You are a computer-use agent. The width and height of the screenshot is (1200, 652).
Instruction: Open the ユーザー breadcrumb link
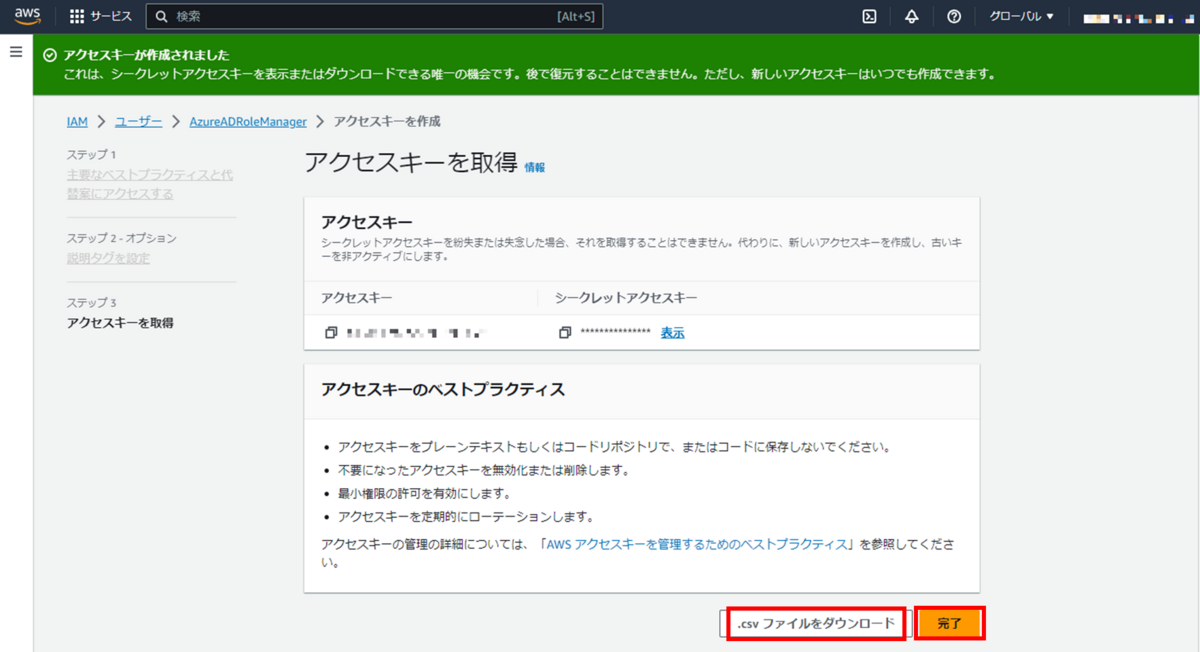point(138,122)
